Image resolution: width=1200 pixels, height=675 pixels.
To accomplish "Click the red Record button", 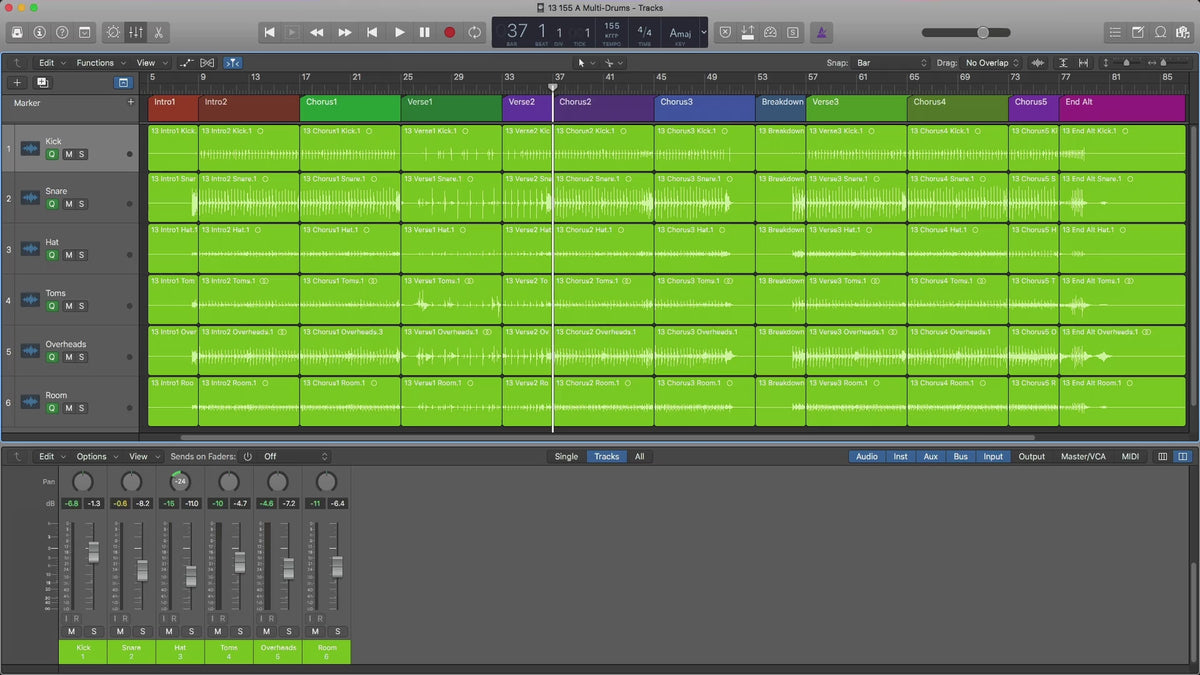I will point(449,32).
